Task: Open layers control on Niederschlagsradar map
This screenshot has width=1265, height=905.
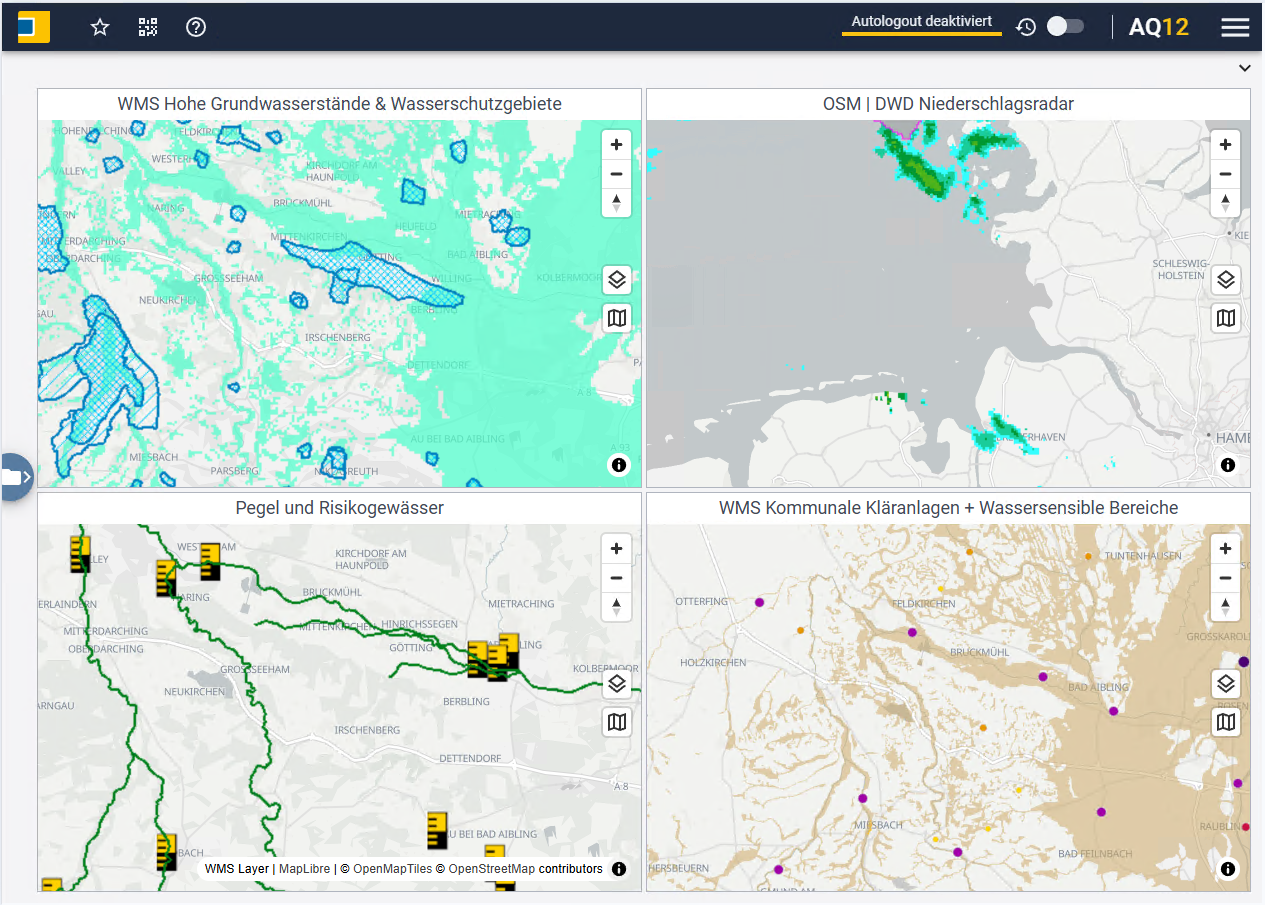Action: [1226, 280]
